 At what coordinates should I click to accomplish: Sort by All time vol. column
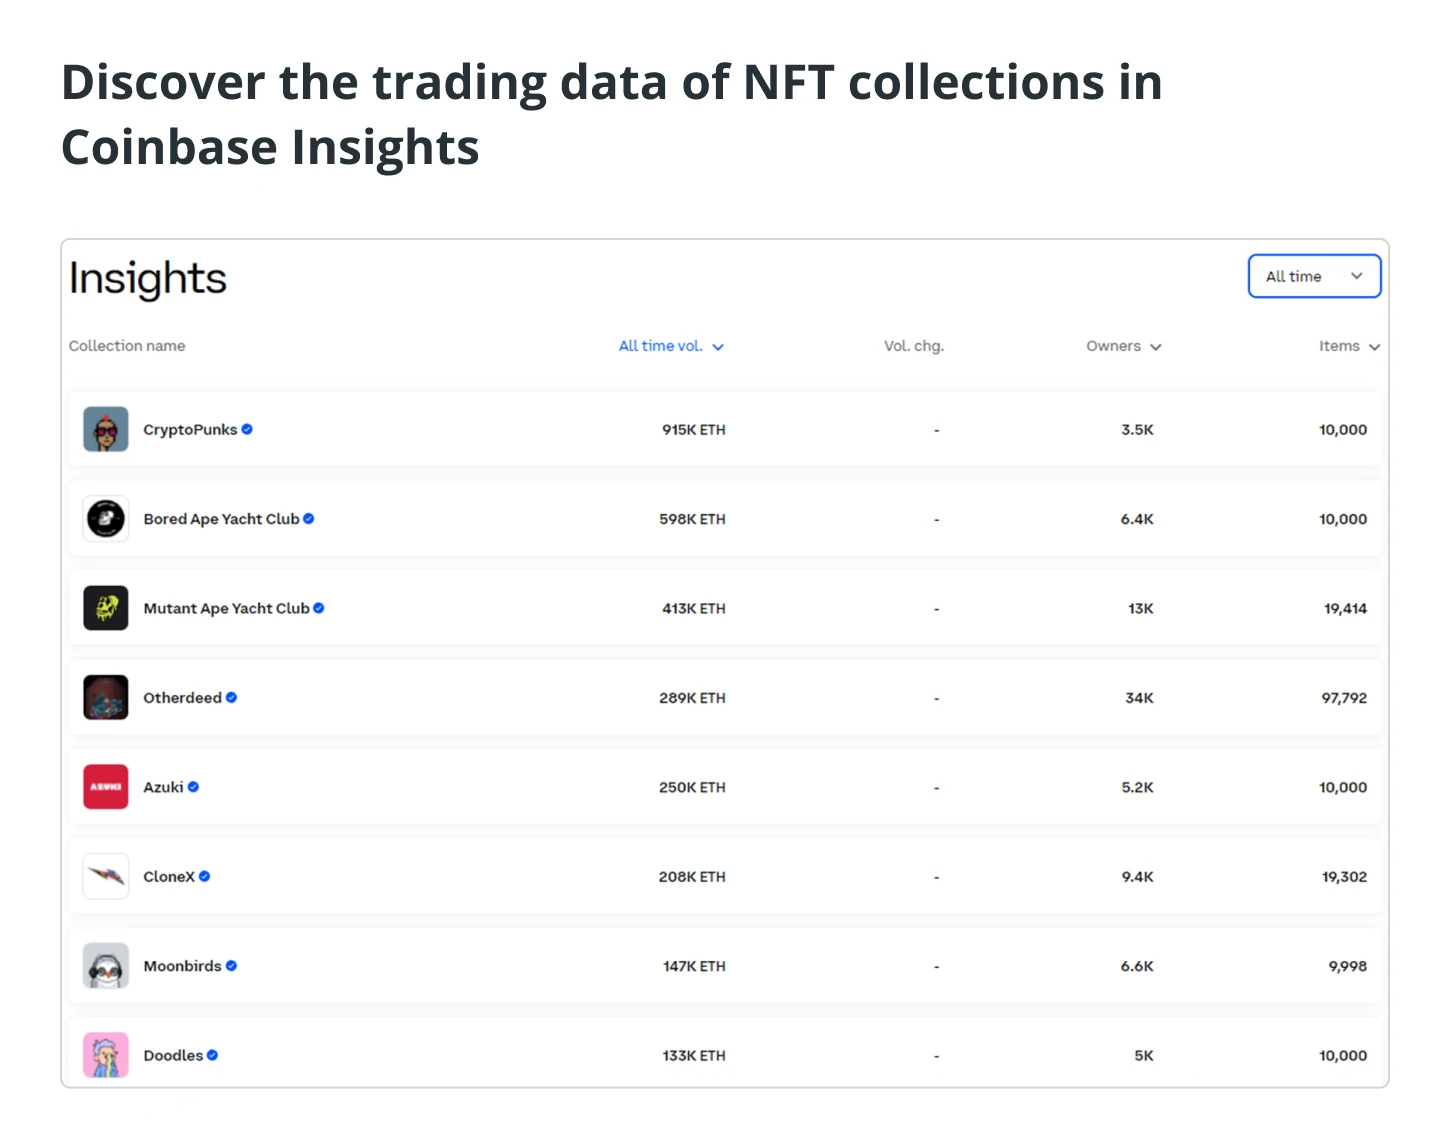[x=670, y=346]
